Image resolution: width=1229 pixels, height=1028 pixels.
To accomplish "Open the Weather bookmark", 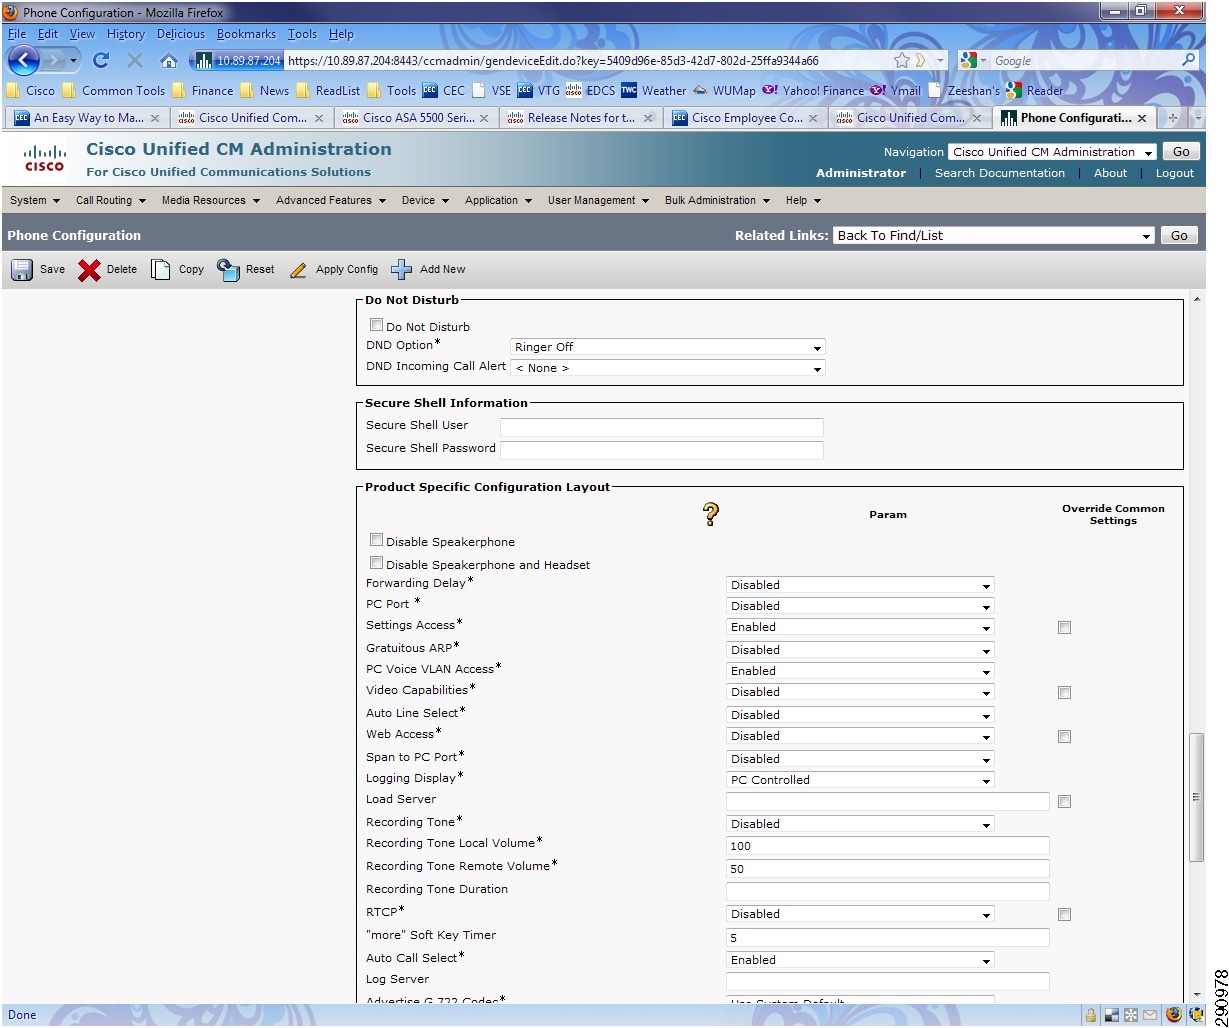I will [654, 90].
